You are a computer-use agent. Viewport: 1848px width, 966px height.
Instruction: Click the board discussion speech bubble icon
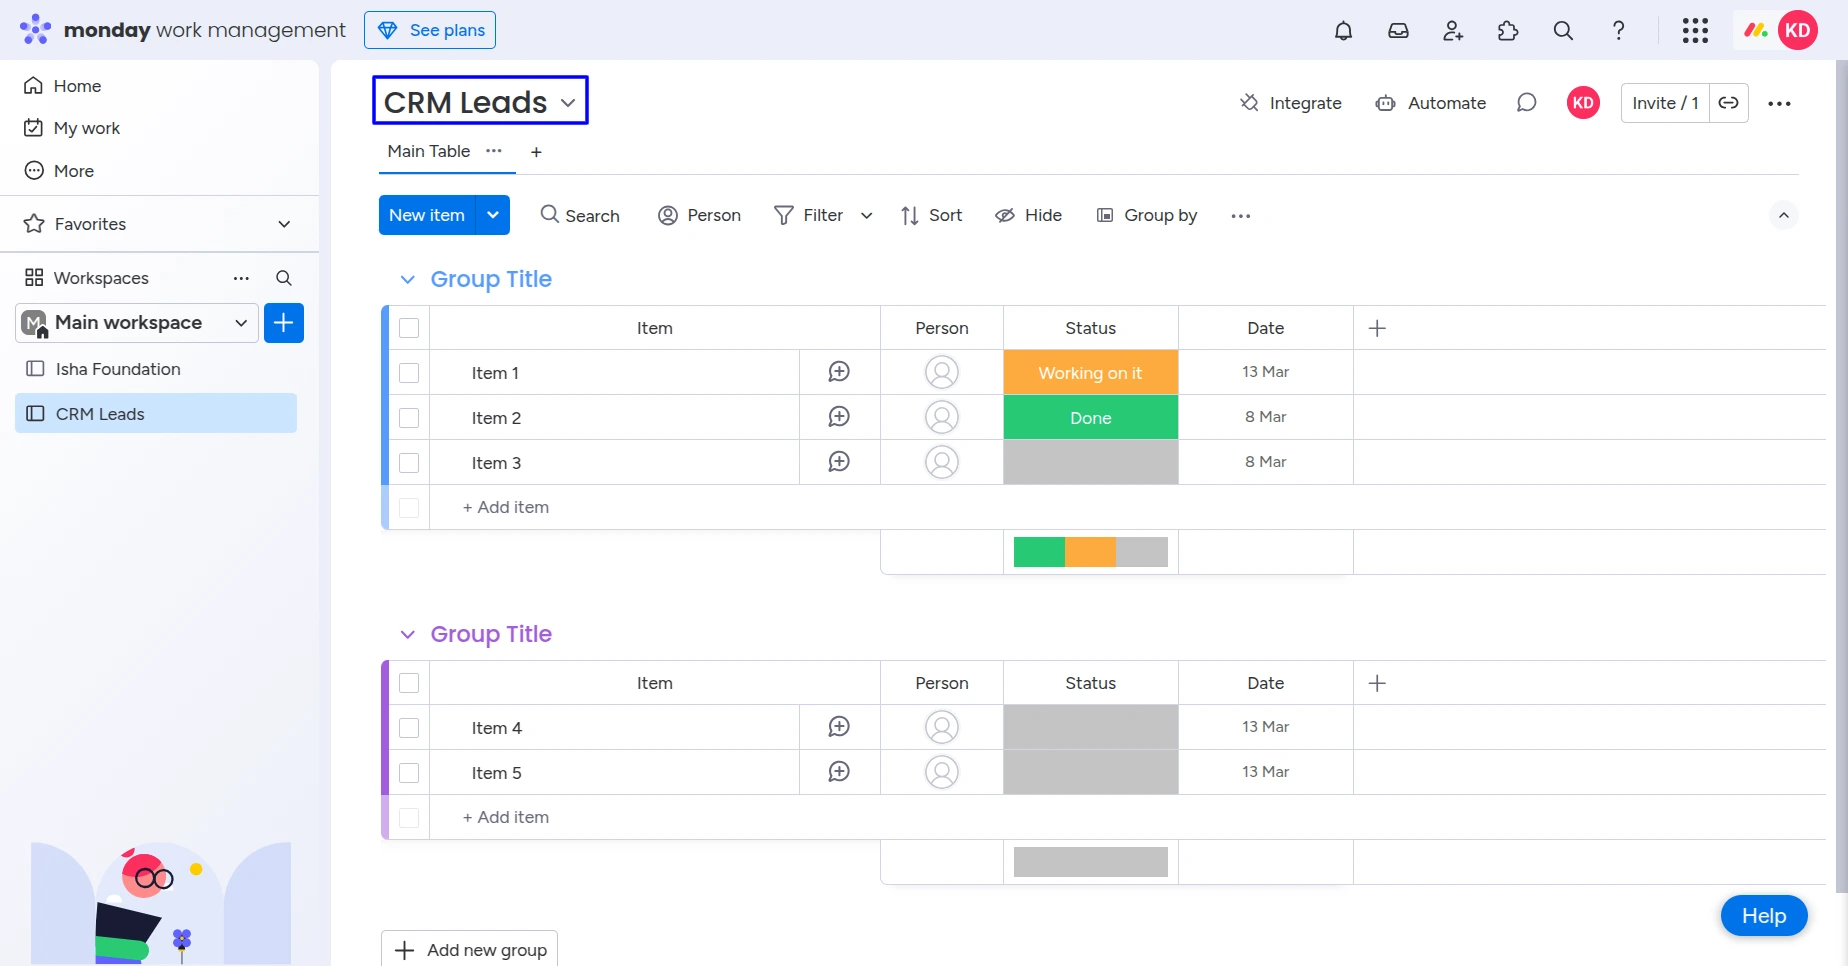click(1526, 103)
